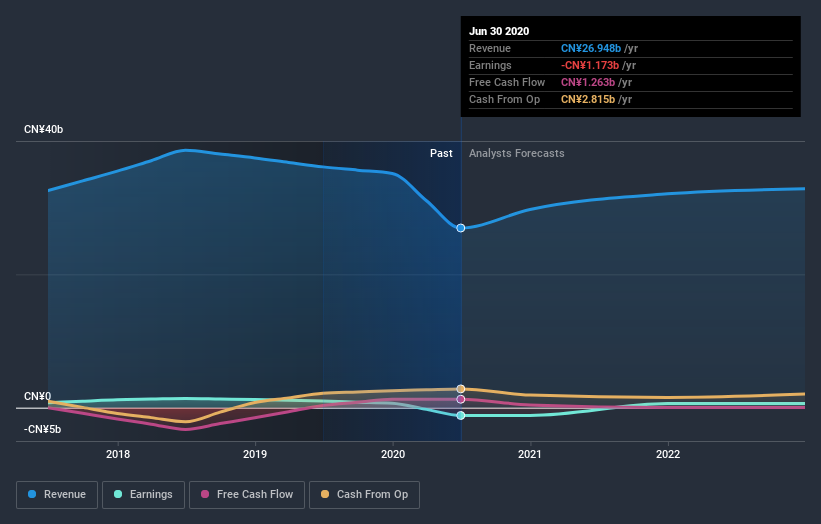This screenshot has width=821, height=524.
Task: Select the orange Cash From Op data point
Action: click(x=461, y=389)
